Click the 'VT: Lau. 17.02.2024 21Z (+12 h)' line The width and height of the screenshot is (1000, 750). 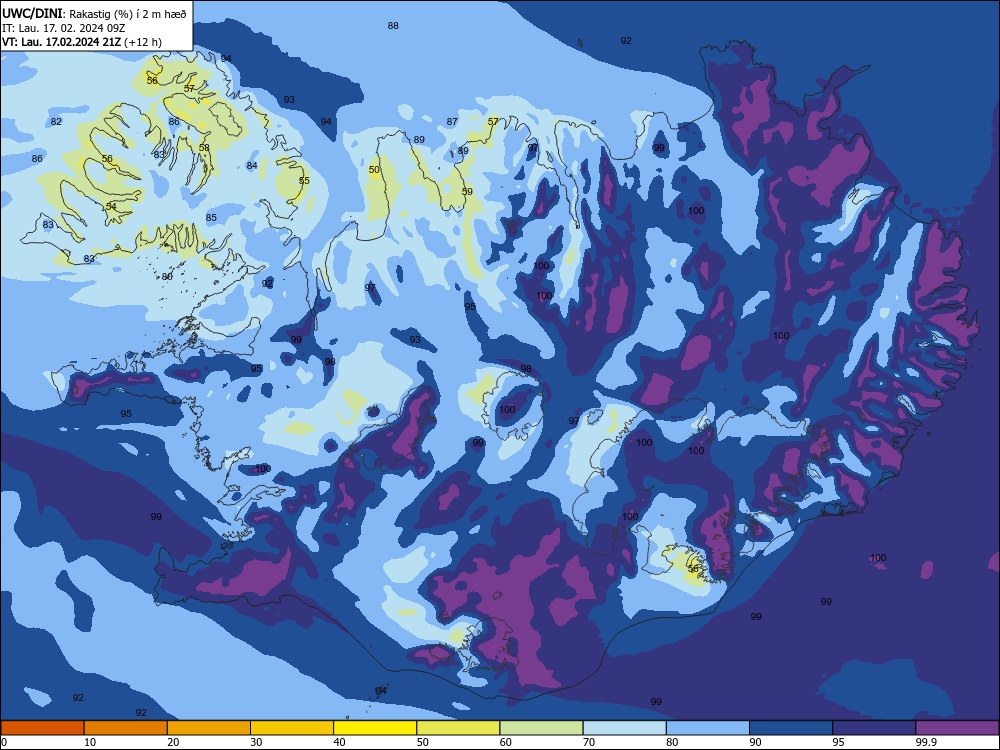(82, 42)
